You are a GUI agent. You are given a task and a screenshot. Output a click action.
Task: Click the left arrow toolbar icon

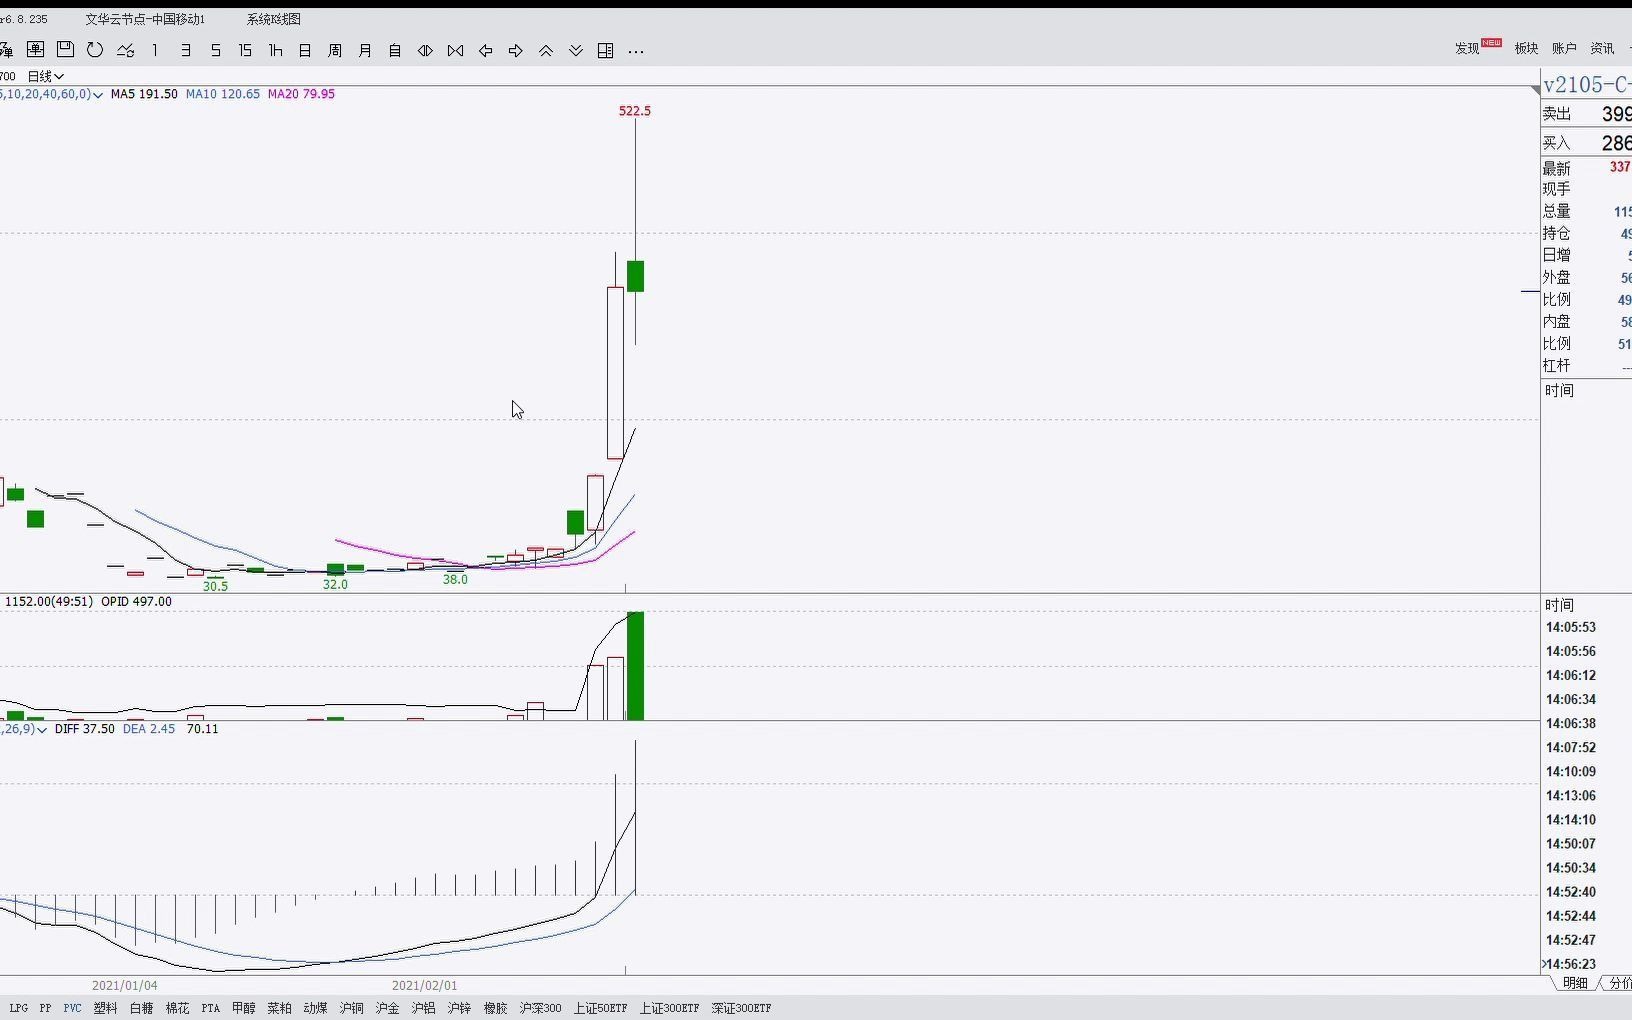[x=485, y=50]
